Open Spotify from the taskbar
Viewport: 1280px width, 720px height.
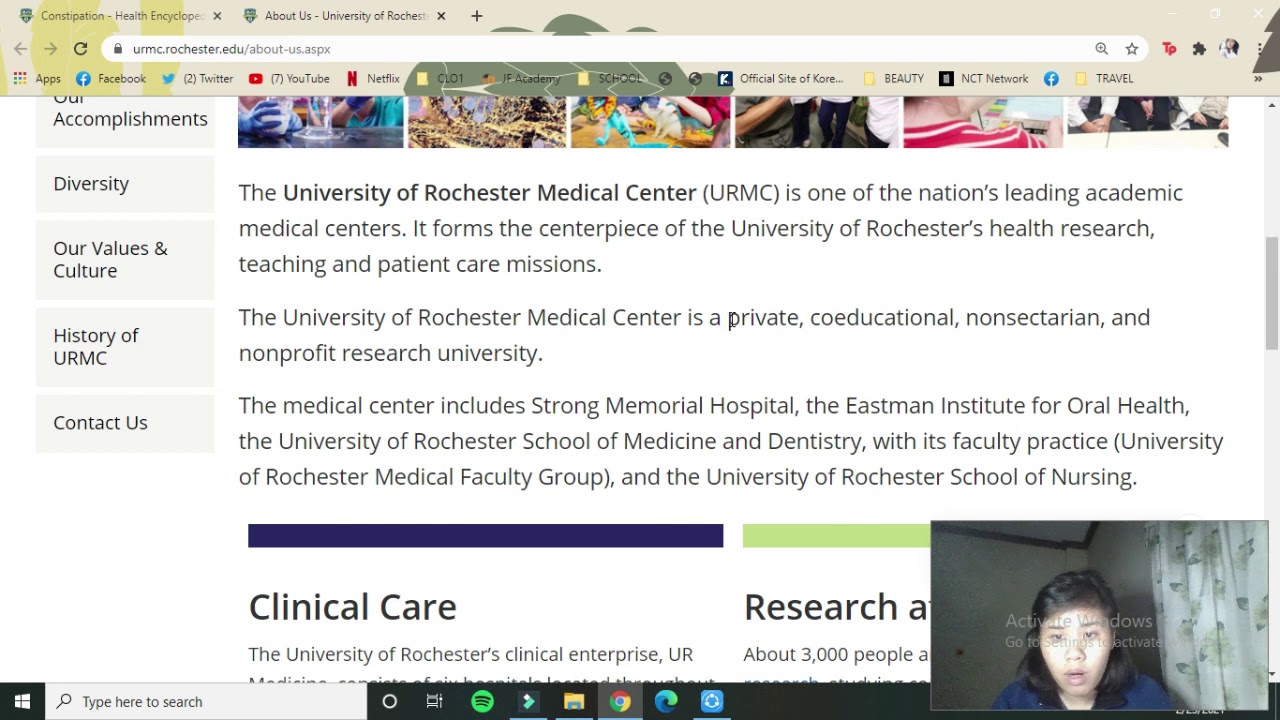click(x=482, y=702)
